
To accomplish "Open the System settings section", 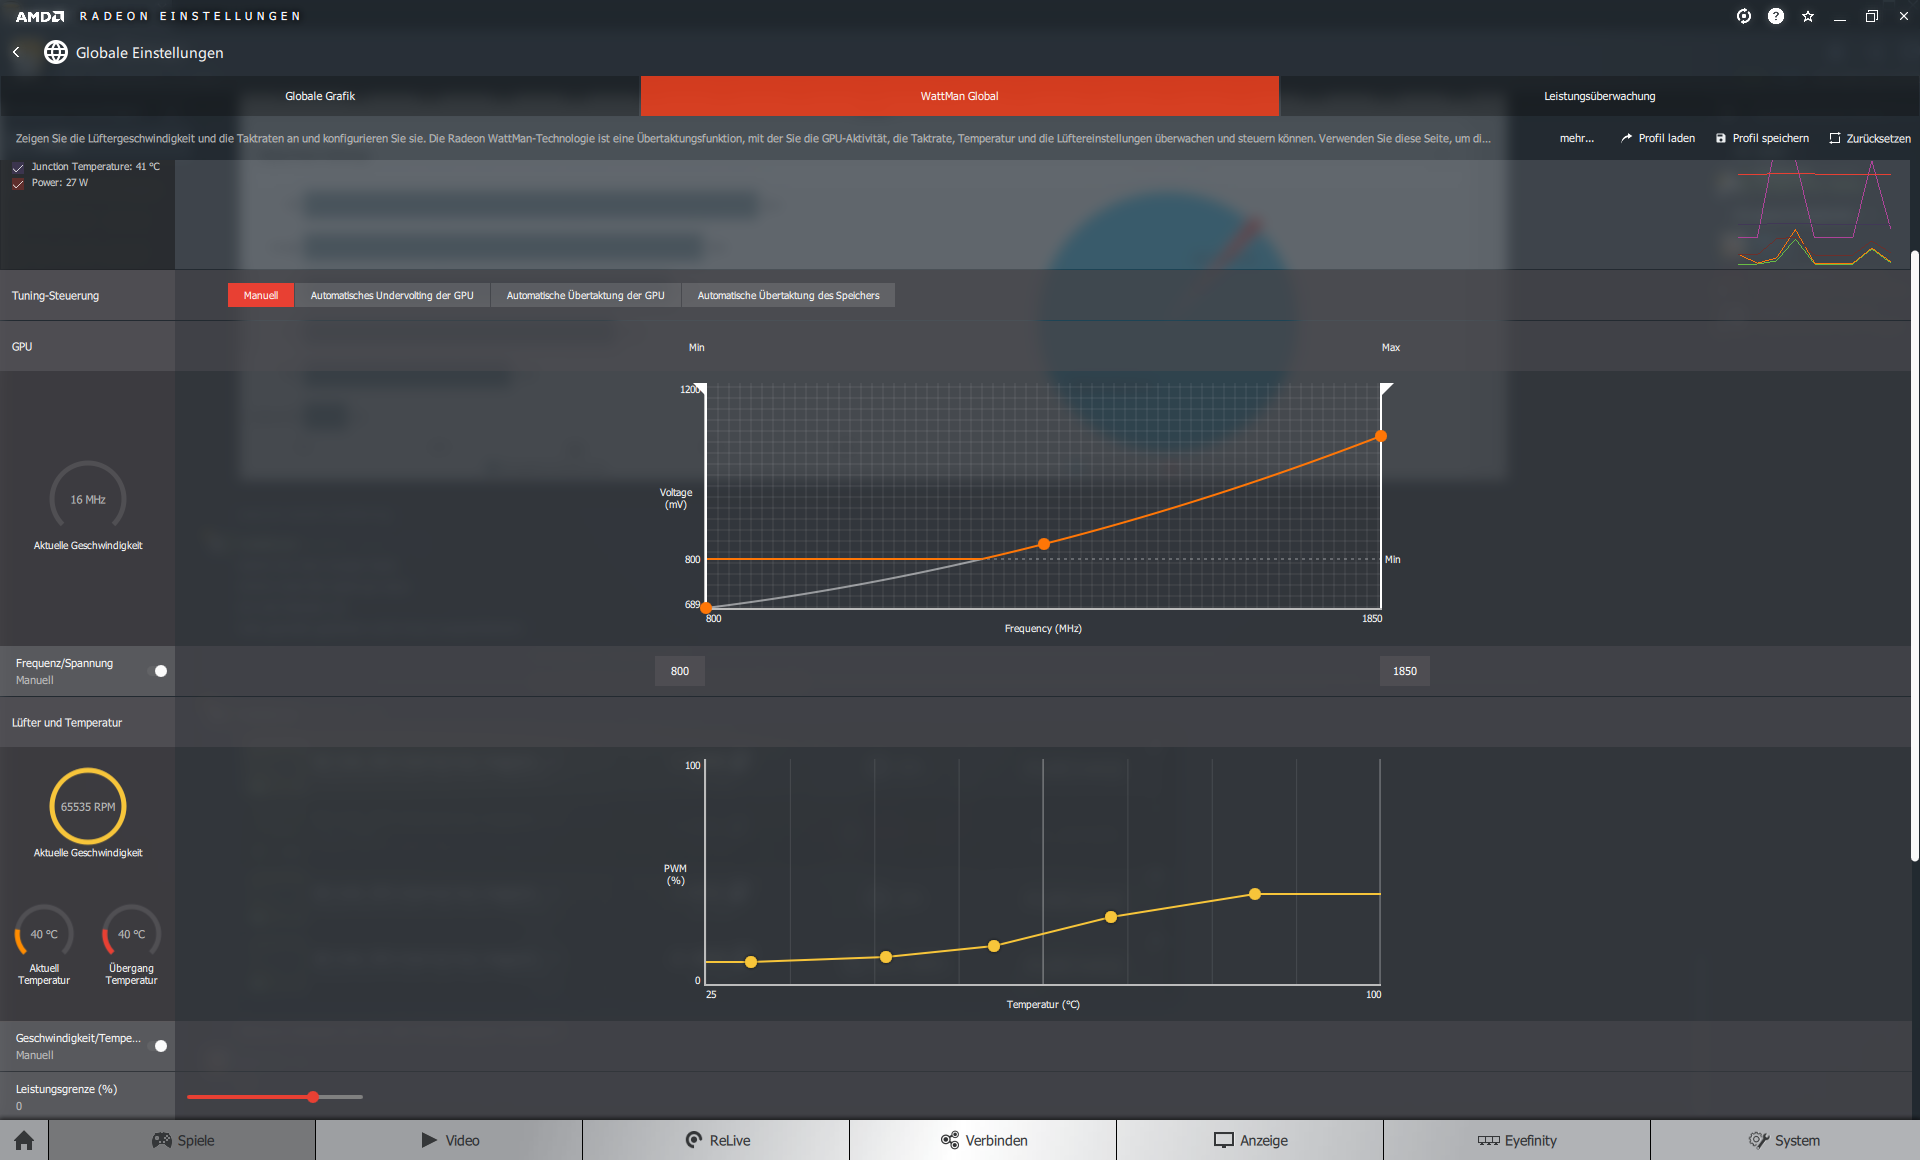I will pos(1783,1140).
